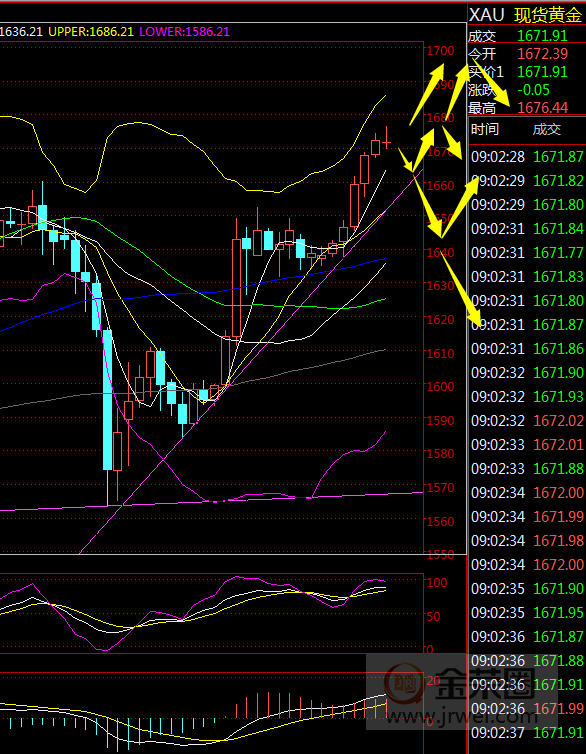The image size is (586, 754).
Task: Select the 现货黄金 instrument name
Action: click(x=548, y=15)
